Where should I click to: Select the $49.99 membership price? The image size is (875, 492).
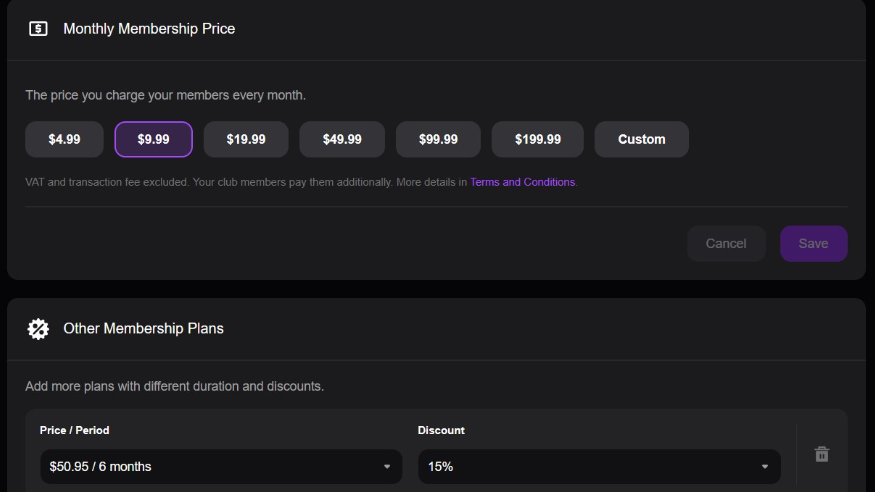click(342, 140)
